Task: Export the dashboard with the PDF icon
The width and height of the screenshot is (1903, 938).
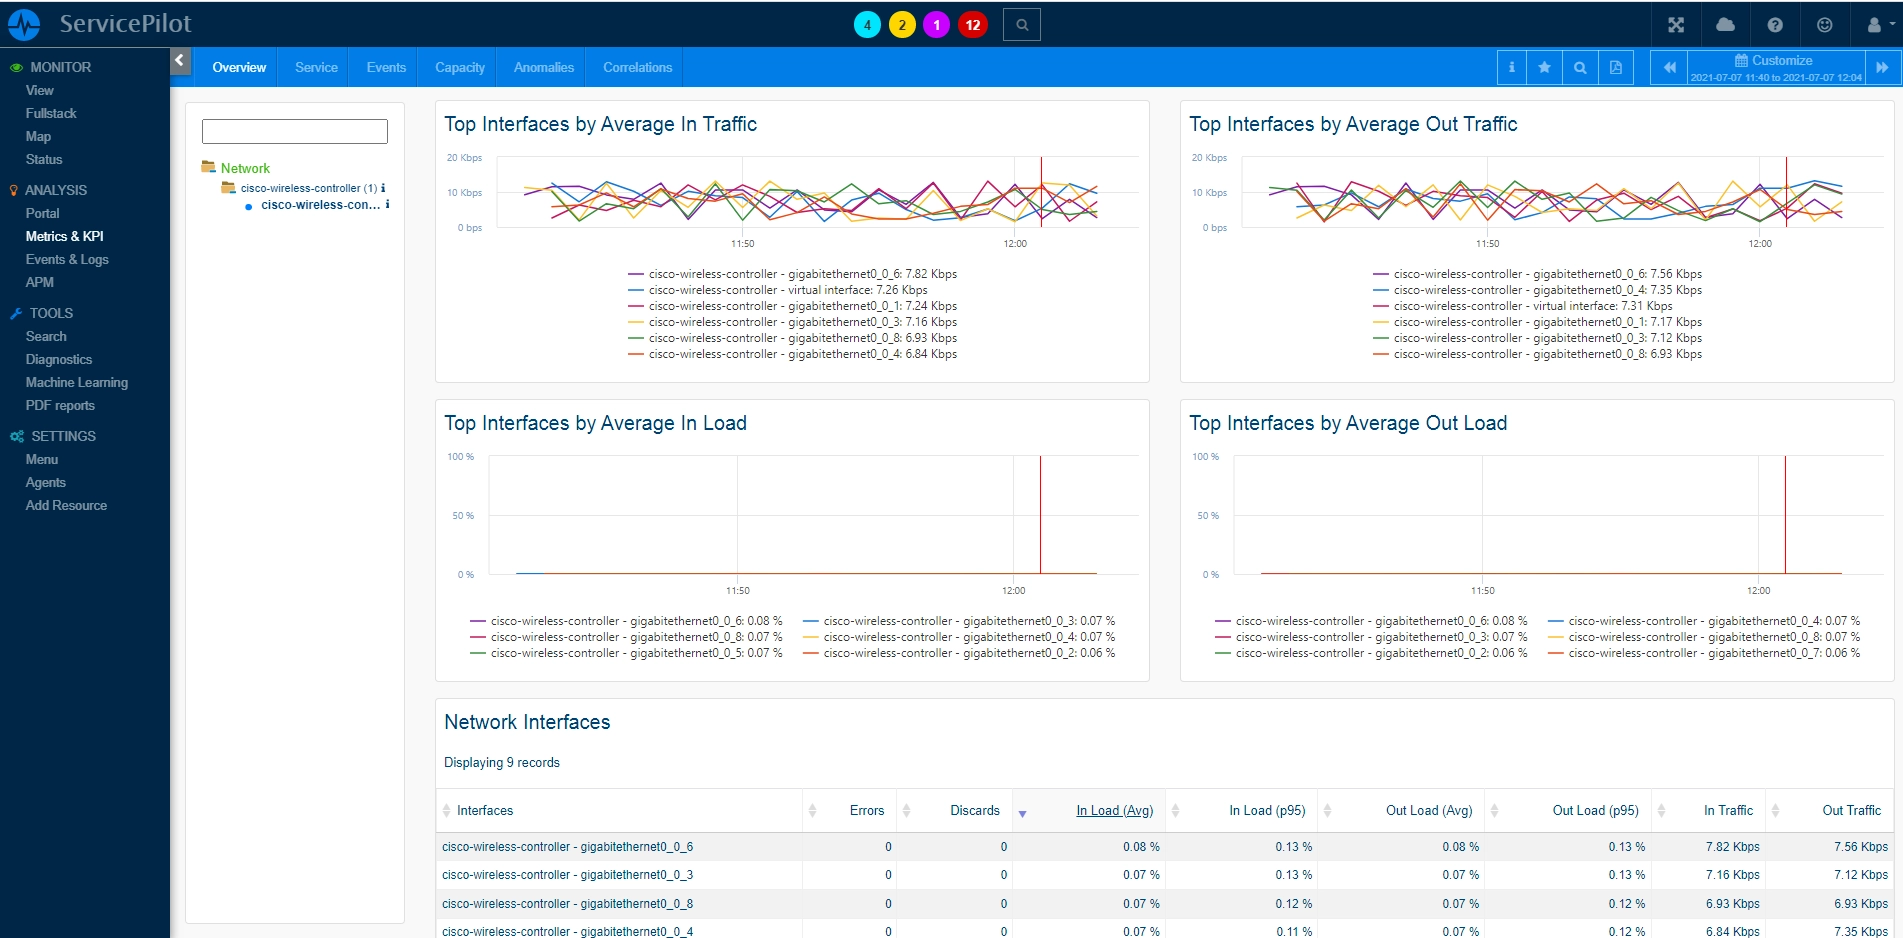Action: (1616, 67)
